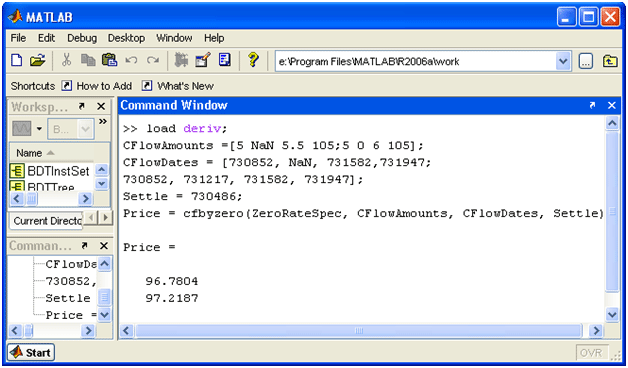The image size is (628, 368).
Task: Undo last action arrow
Action: pyautogui.click(x=131, y=61)
